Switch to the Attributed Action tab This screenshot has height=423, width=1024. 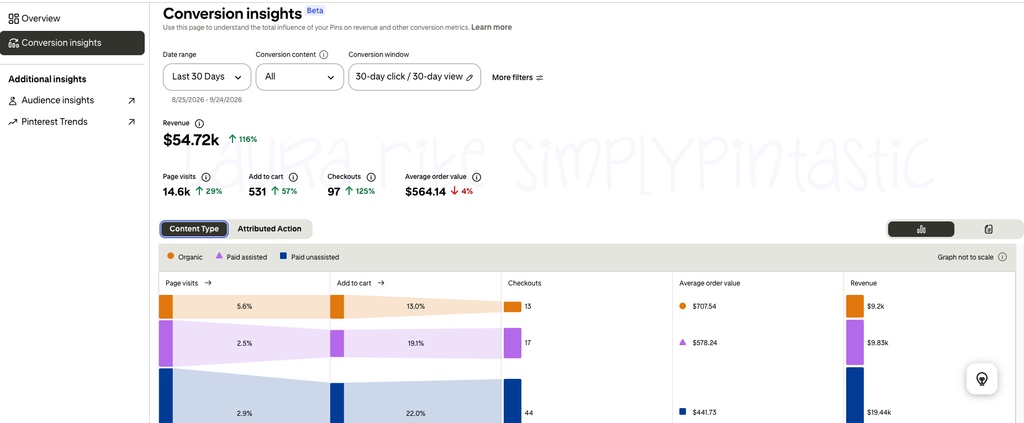tap(269, 229)
